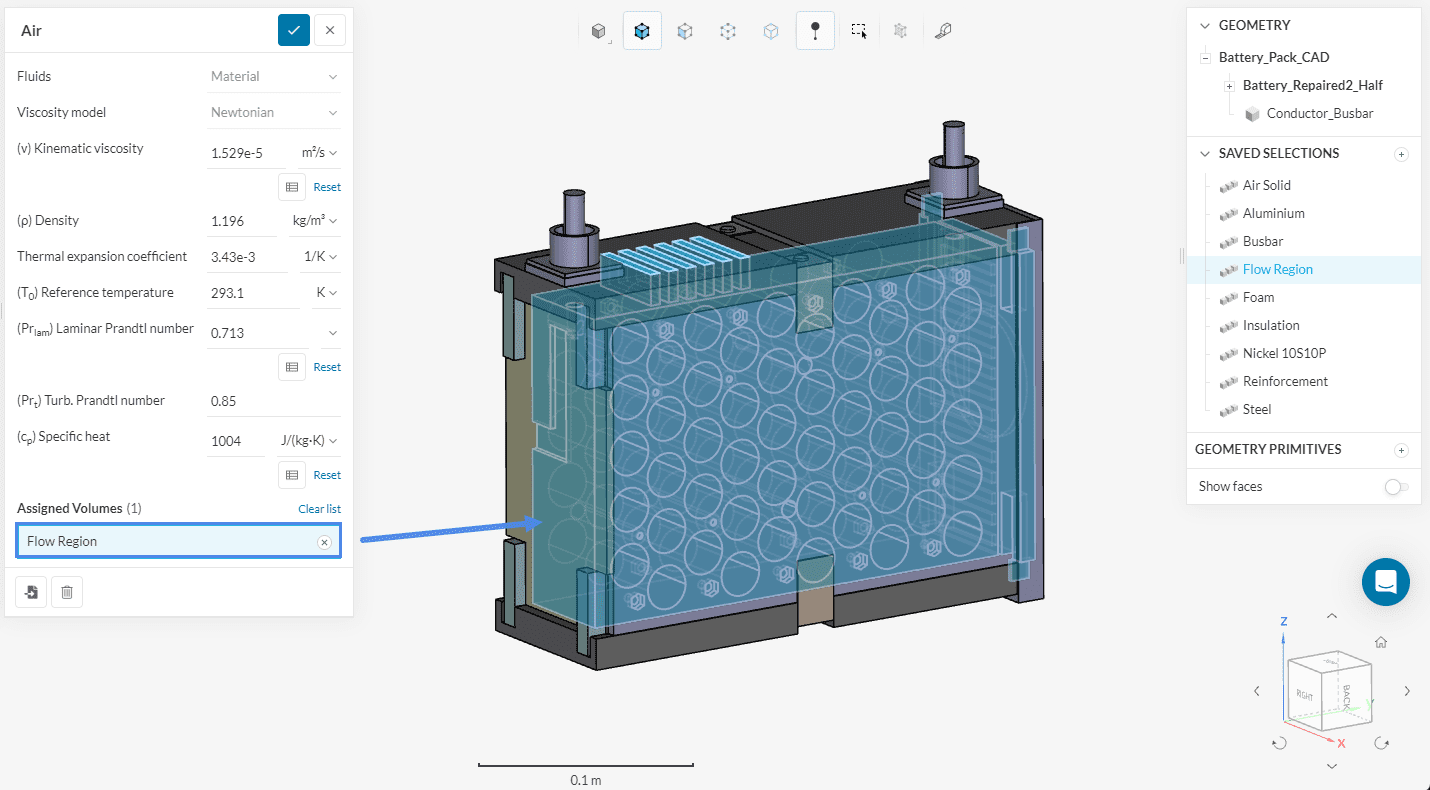Expand the Battery_Repaired2_Half tree node
Viewport: 1430px width, 790px height.
(x=1229, y=86)
